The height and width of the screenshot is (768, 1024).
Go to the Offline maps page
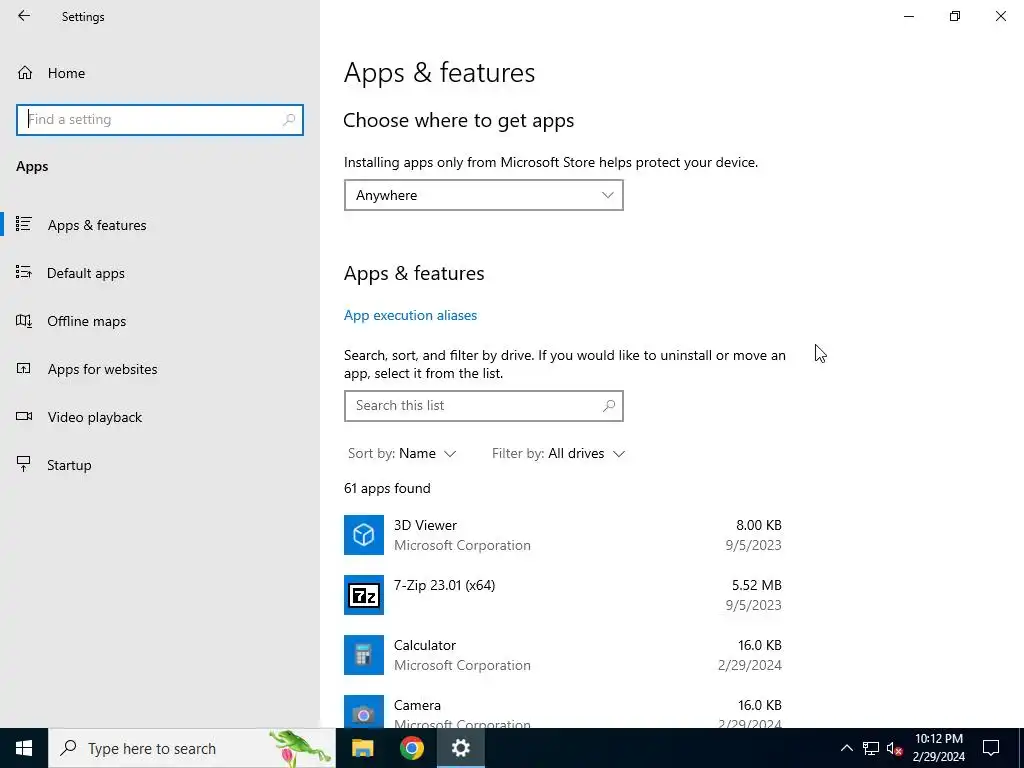coord(86,321)
